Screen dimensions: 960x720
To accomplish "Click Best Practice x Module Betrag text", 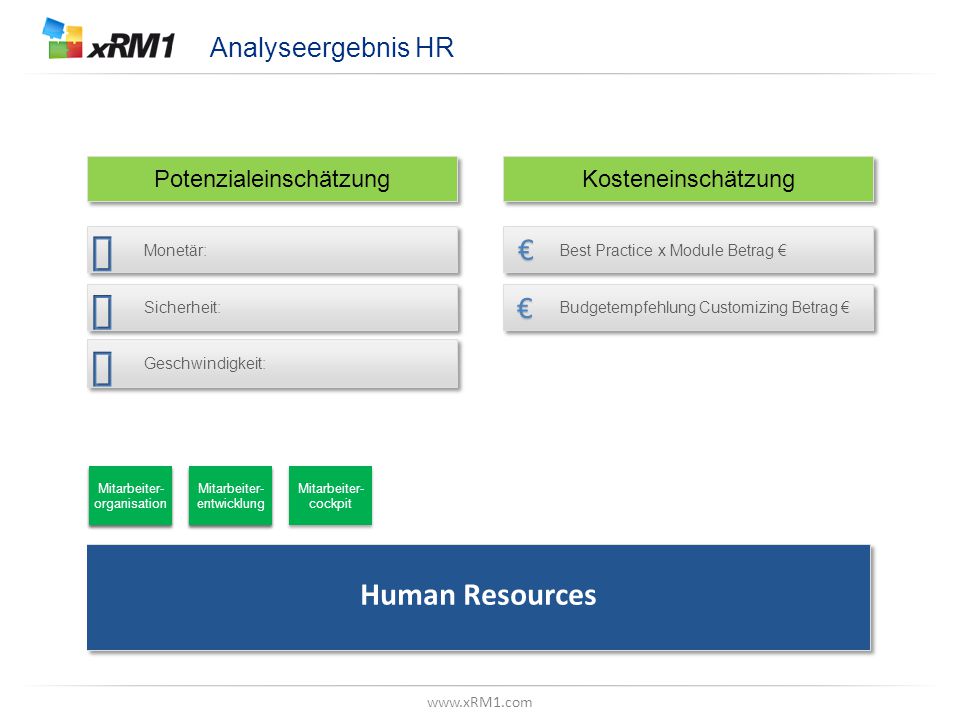I will pyautogui.click(x=673, y=250).
